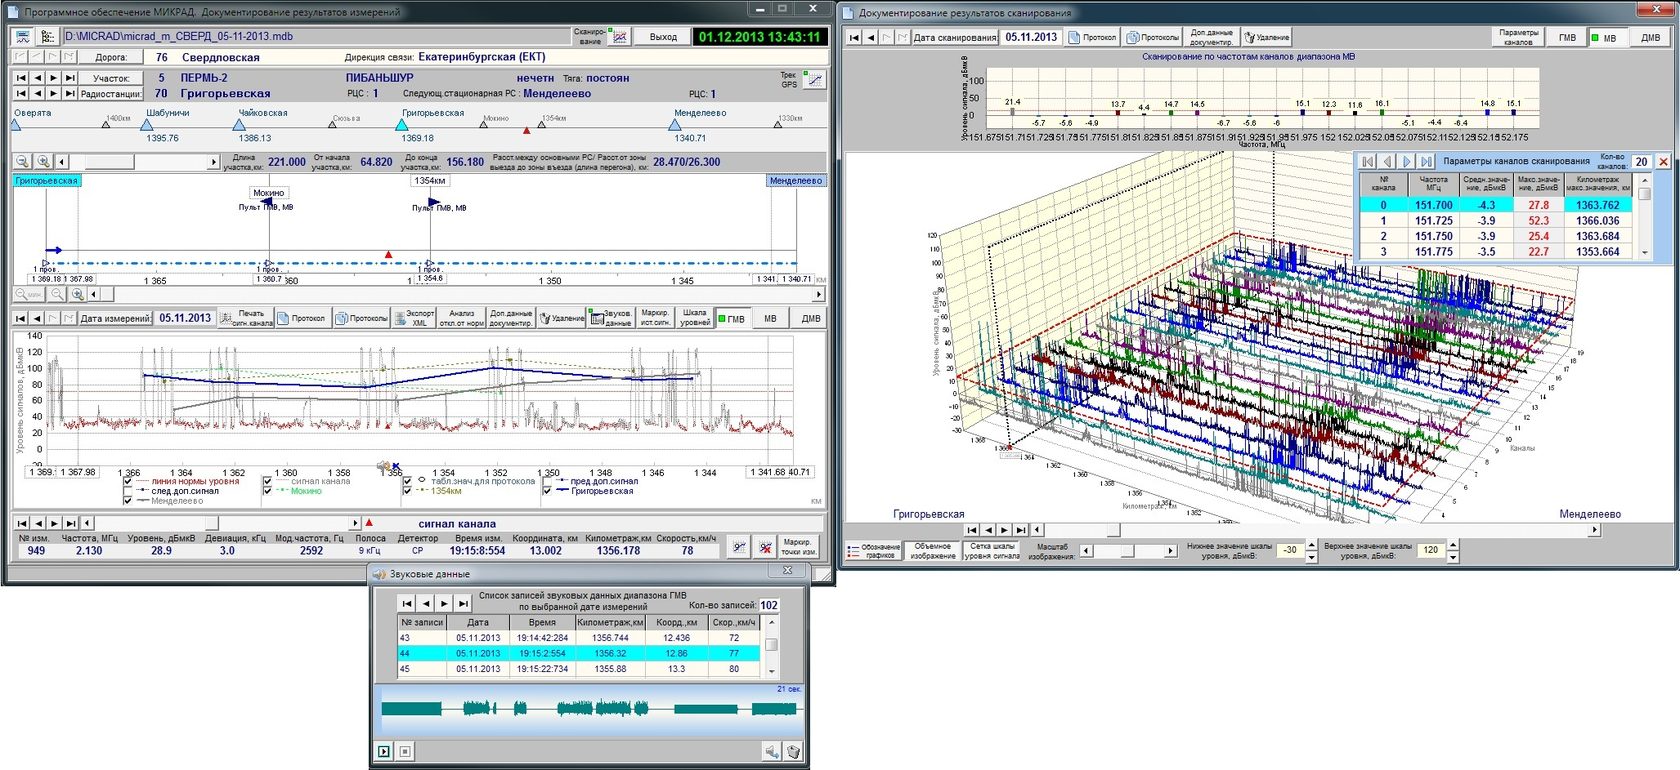Toggle the Григорьевская legend checkbox

coord(547,491)
